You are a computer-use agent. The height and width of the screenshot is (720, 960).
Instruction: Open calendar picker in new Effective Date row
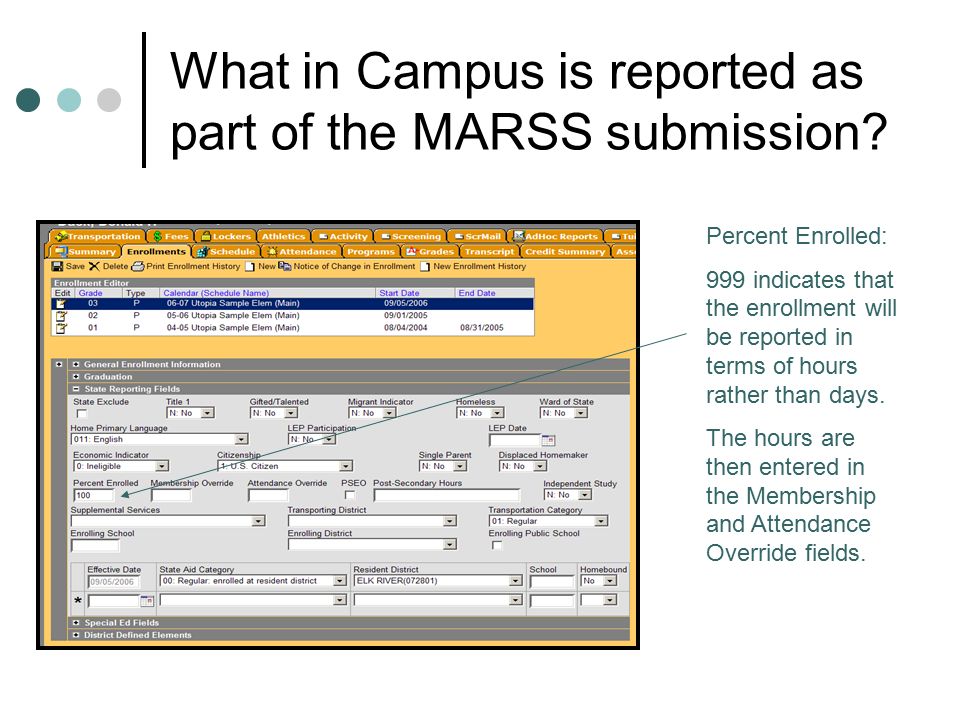[x=147, y=601]
